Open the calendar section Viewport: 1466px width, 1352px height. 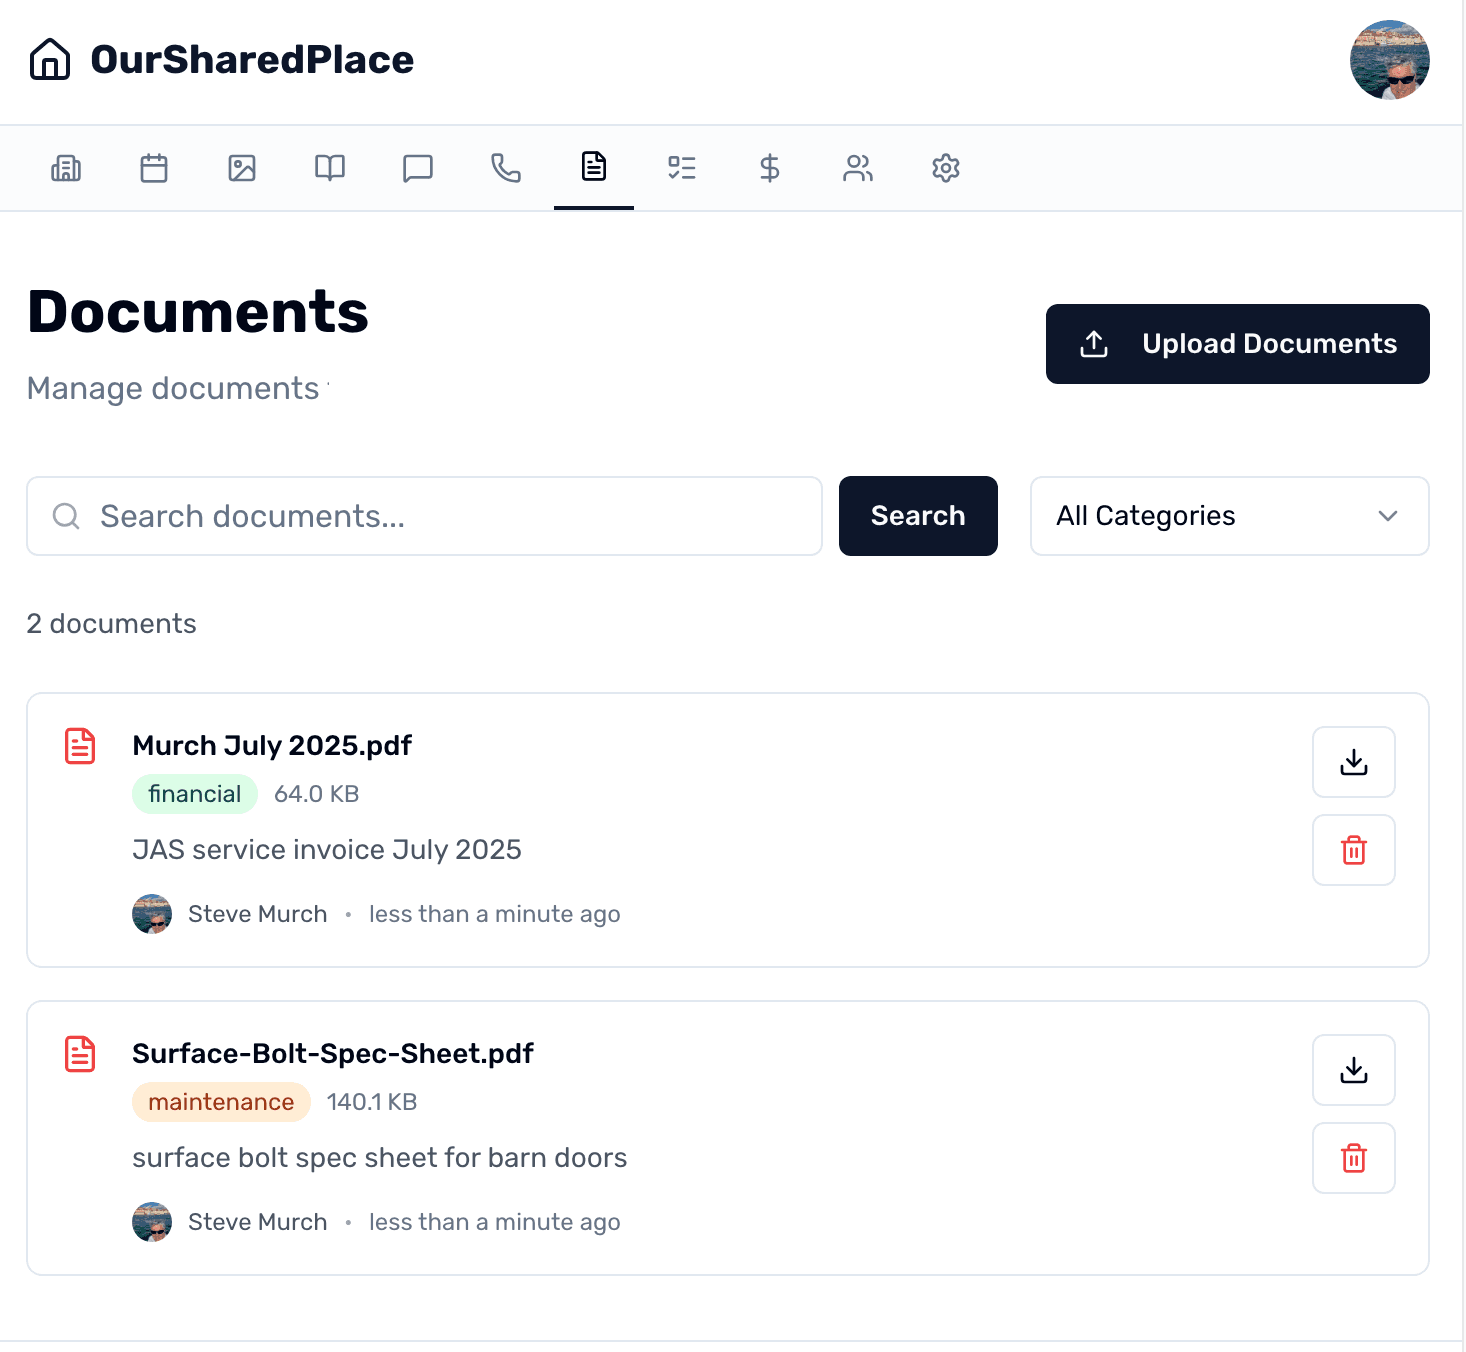[154, 168]
